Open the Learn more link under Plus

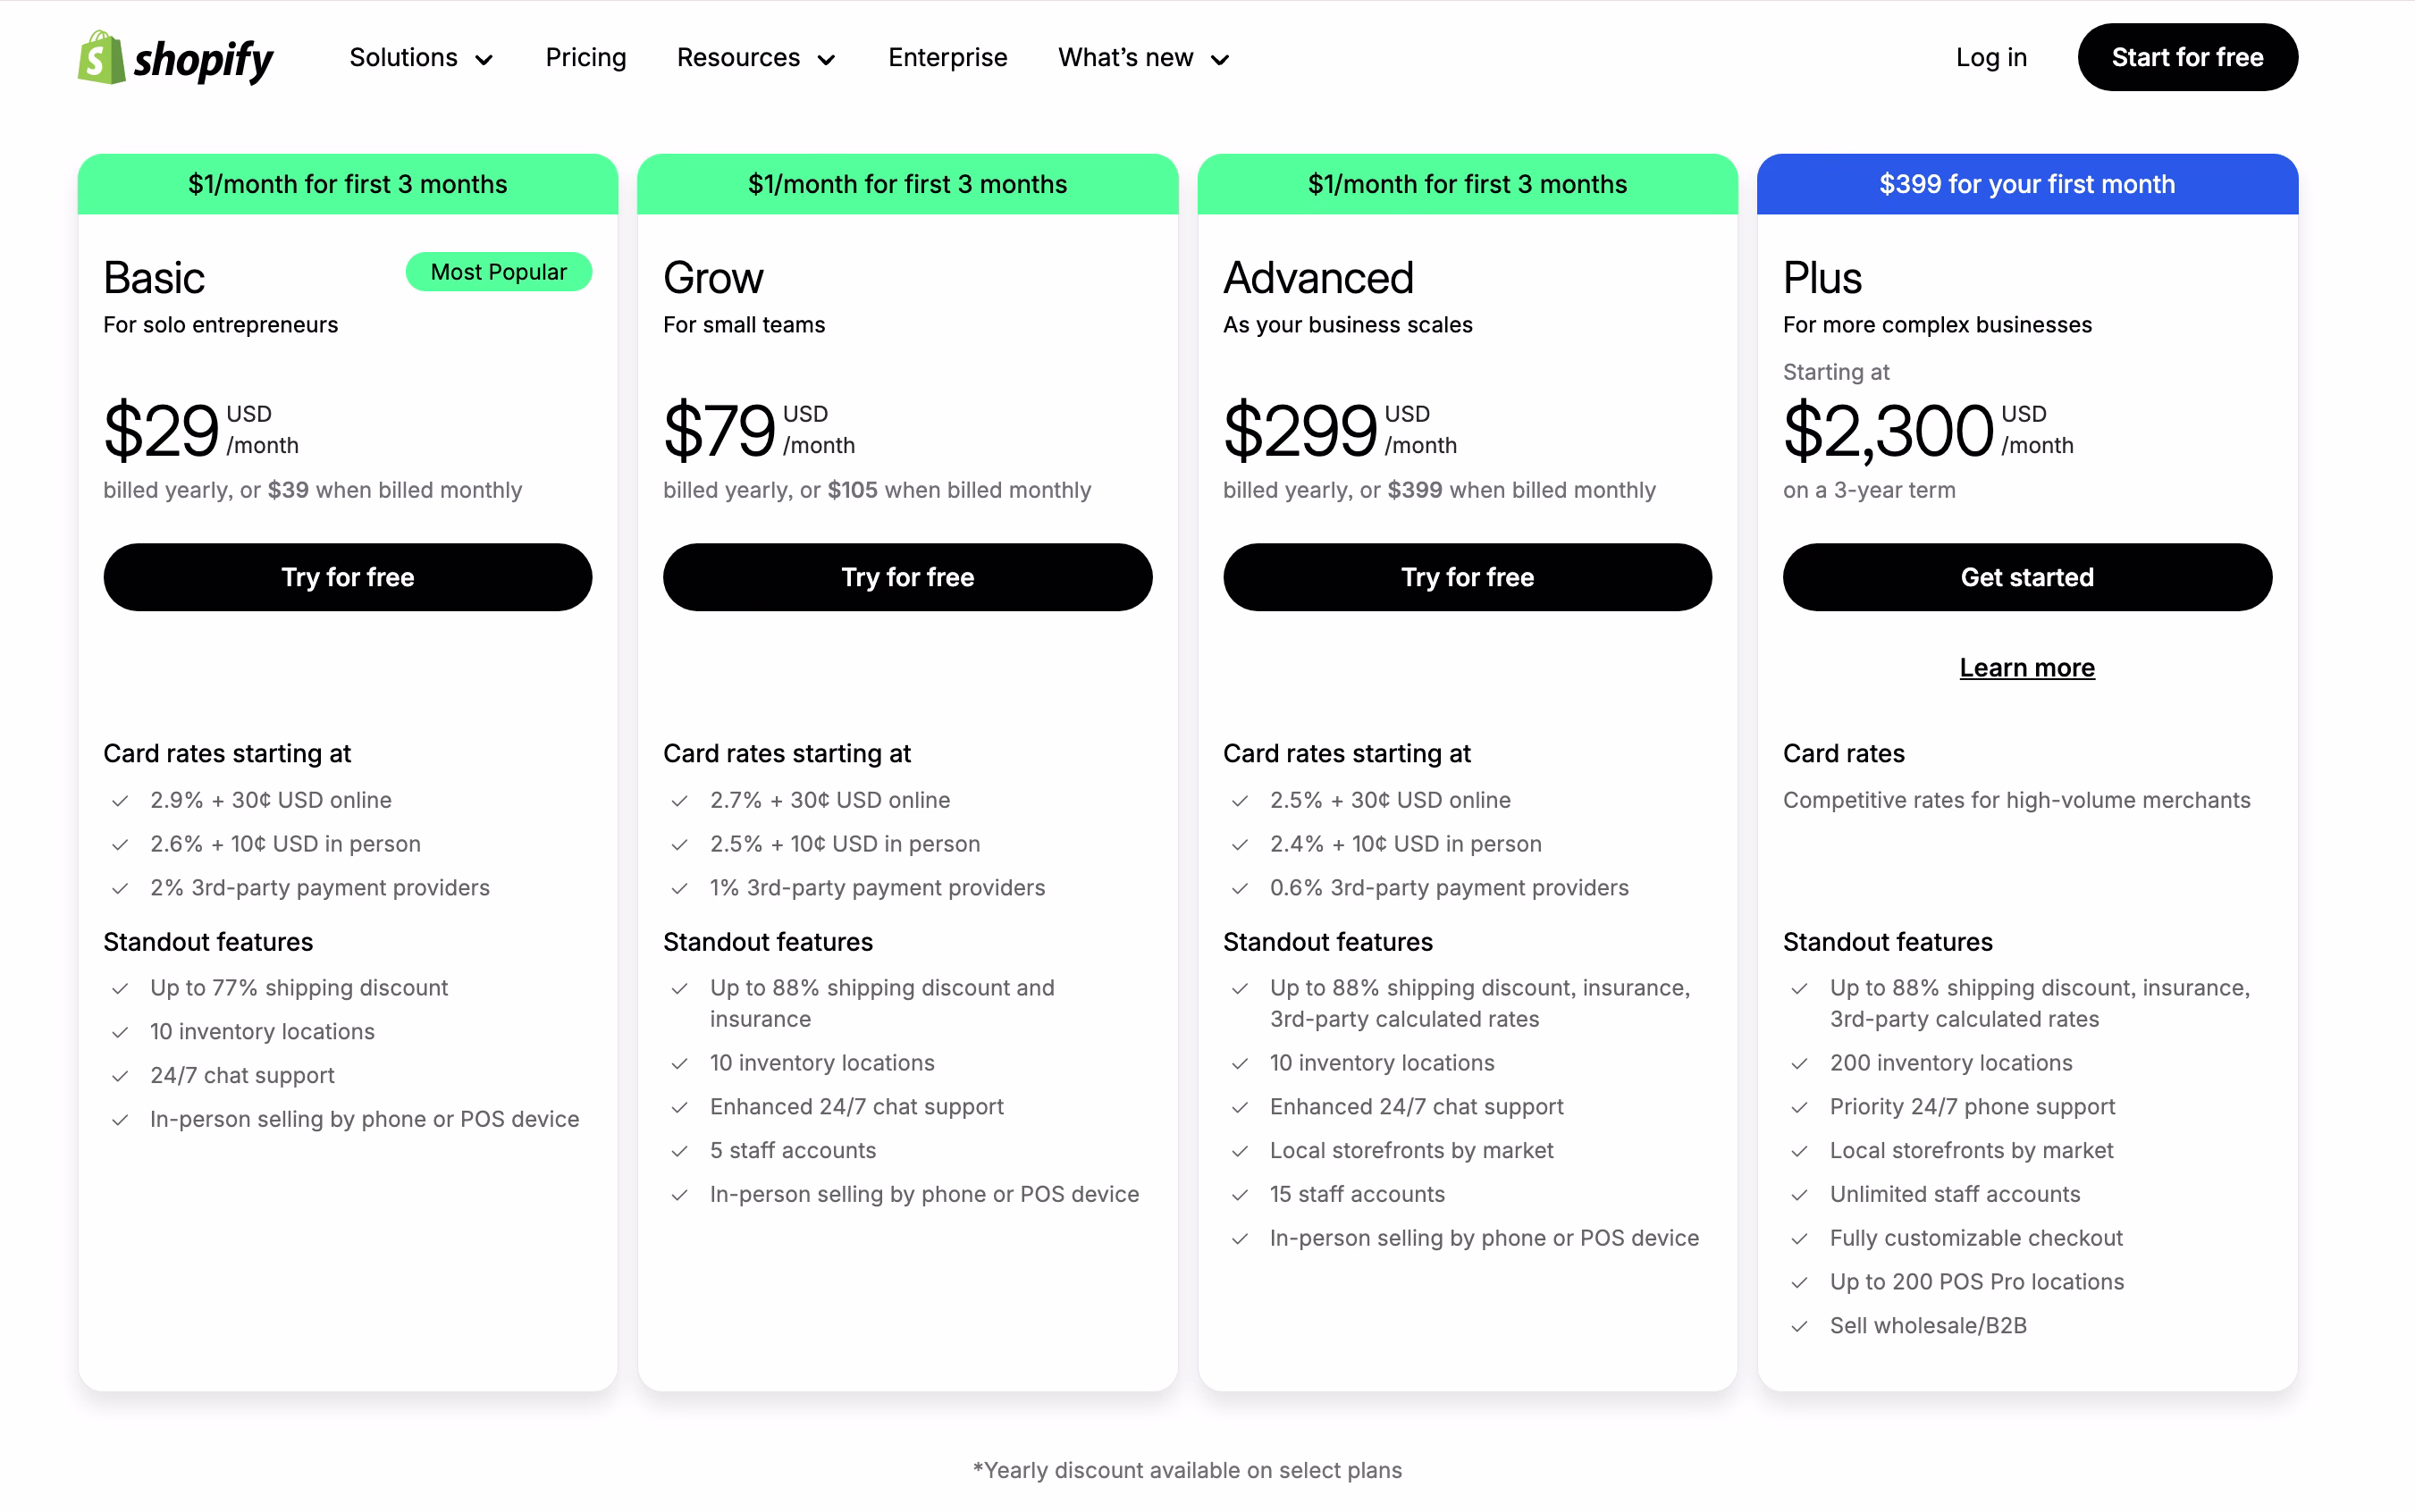tap(2027, 668)
